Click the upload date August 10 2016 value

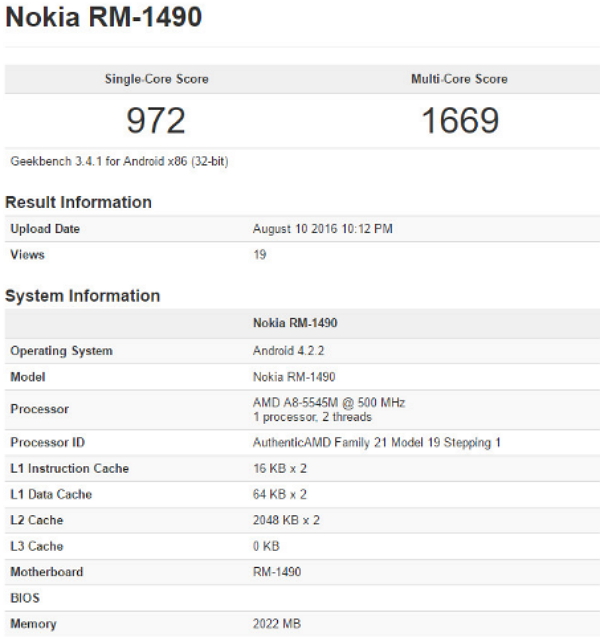(322, 229)
